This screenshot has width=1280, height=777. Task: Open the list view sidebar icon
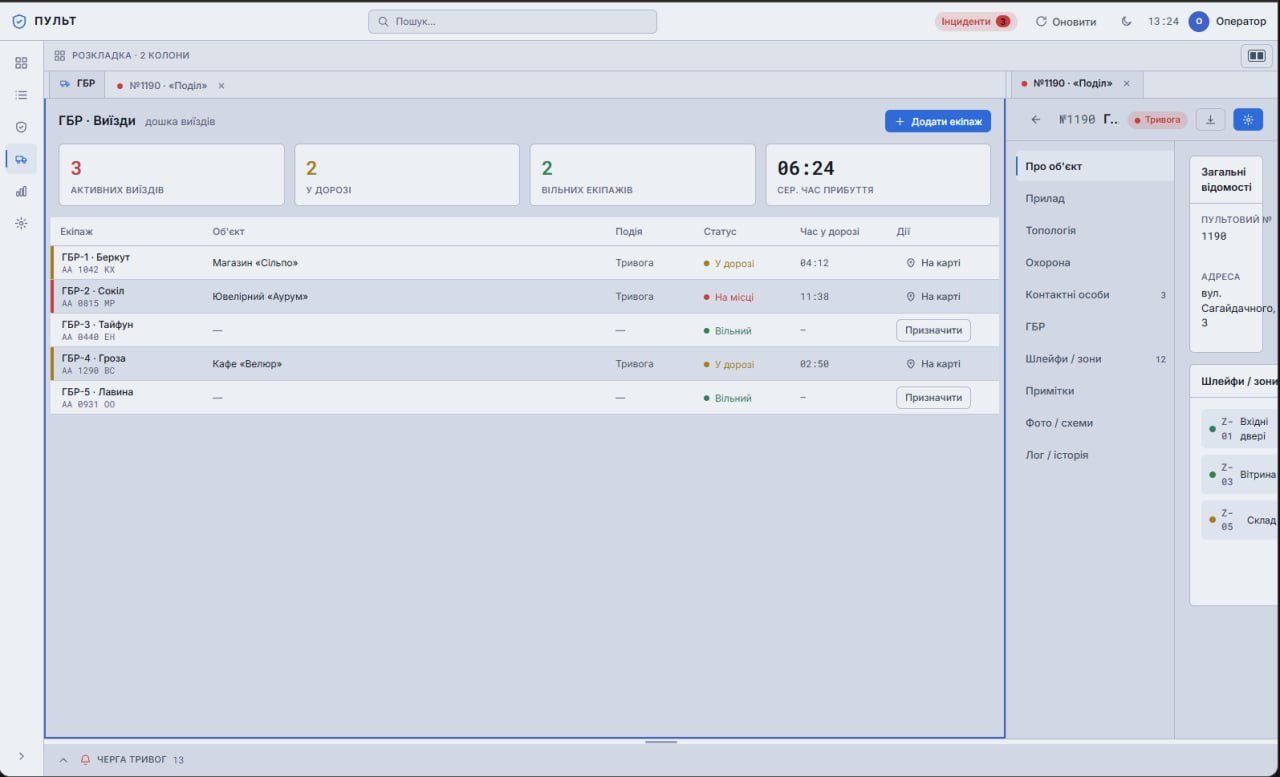pyautogui.click(x=21, y=95)
